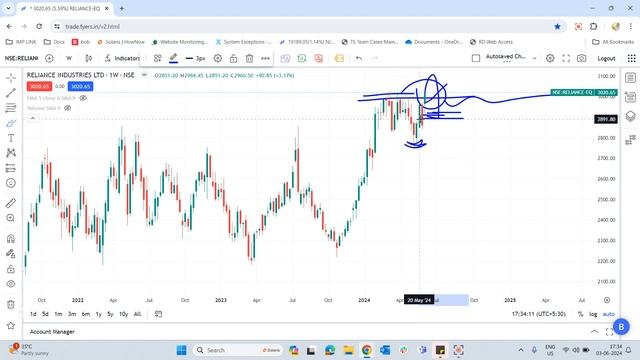640x360 pixels.
Task: Select the brush drawing tool in sidebar
Action: pyautogui.click(x=11, y=123)
